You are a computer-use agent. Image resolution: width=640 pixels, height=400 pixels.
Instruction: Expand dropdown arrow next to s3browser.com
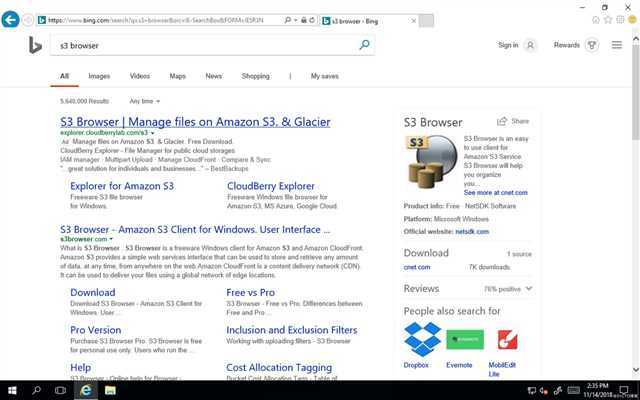coord(111,239)
